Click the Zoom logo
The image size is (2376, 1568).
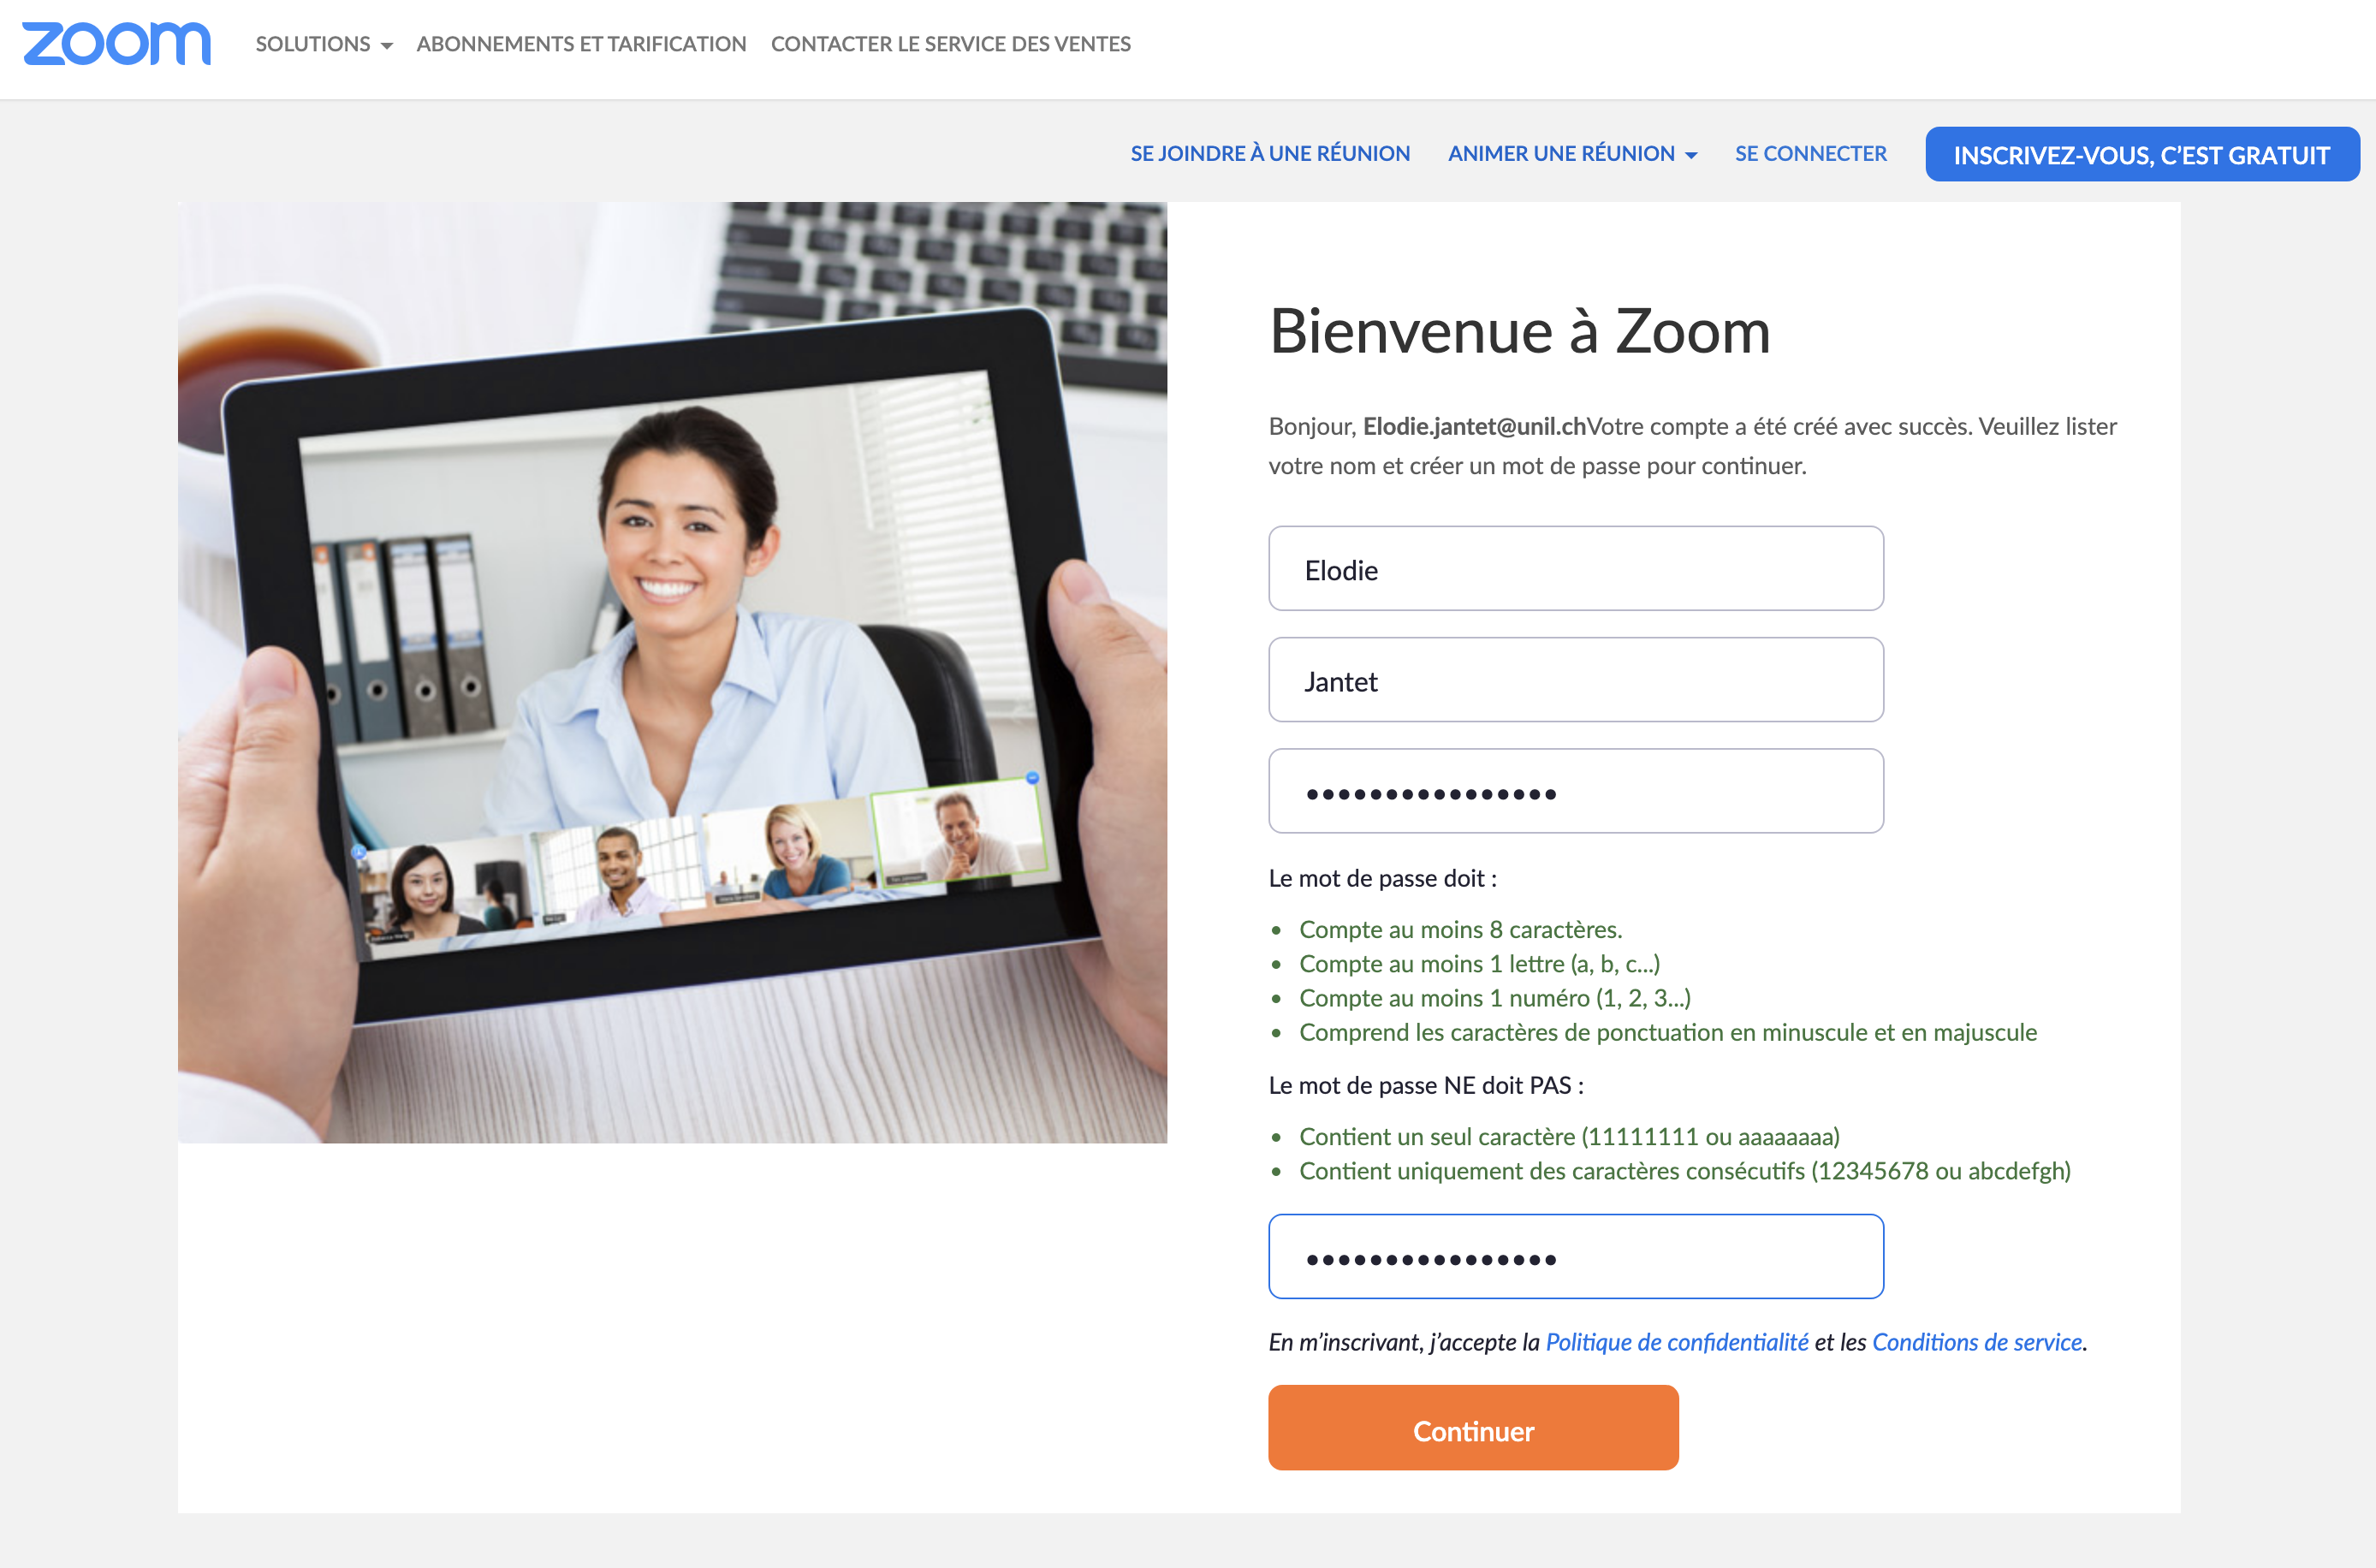point(117,44)
